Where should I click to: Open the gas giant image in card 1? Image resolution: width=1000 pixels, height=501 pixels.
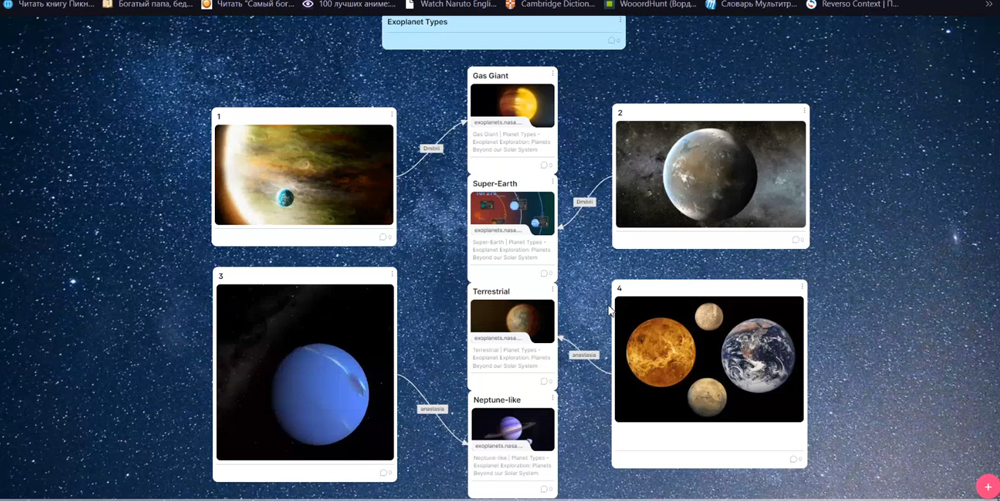(304, 175)
